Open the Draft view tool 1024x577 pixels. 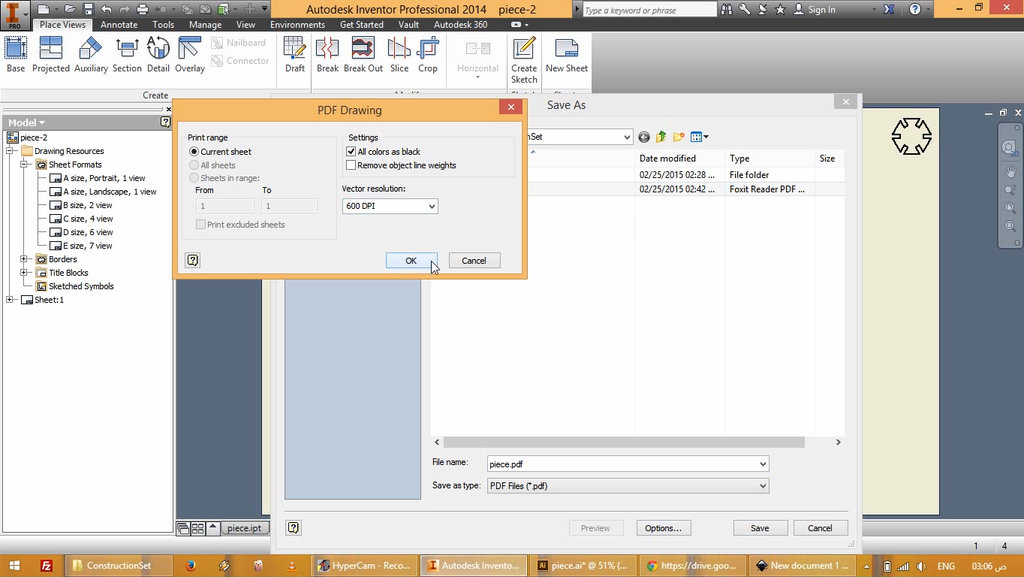pyautogui.click(x=295, y=55)
